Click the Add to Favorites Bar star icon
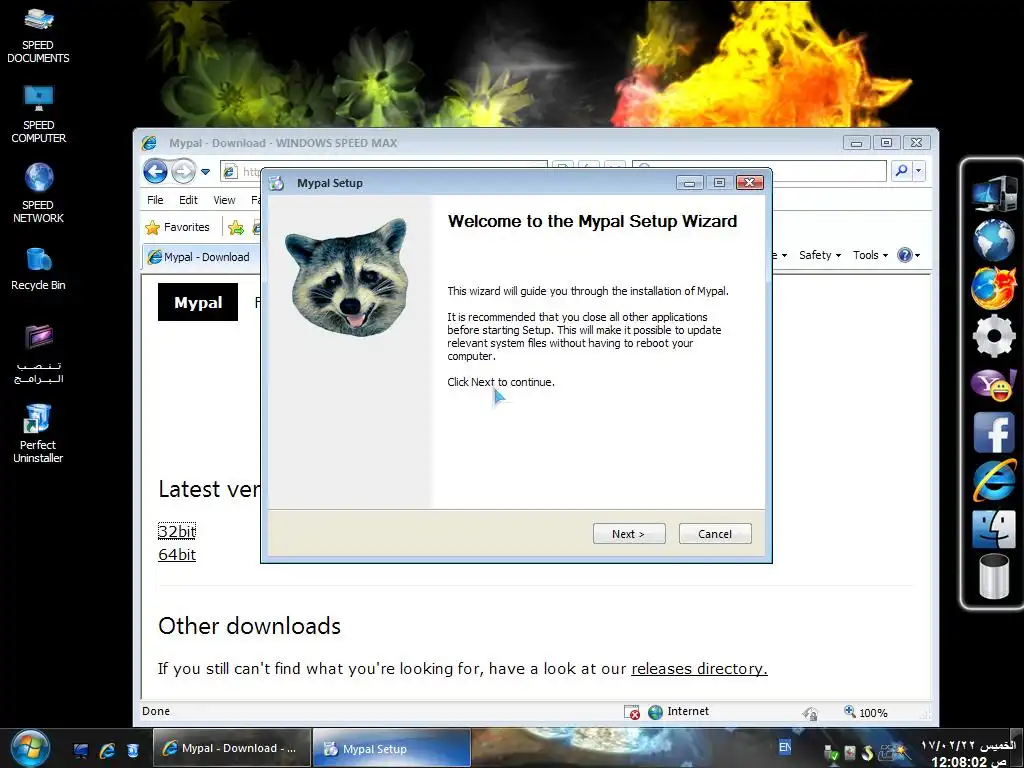The height and width of the screenshot is (768, 1024). (236, 227)
